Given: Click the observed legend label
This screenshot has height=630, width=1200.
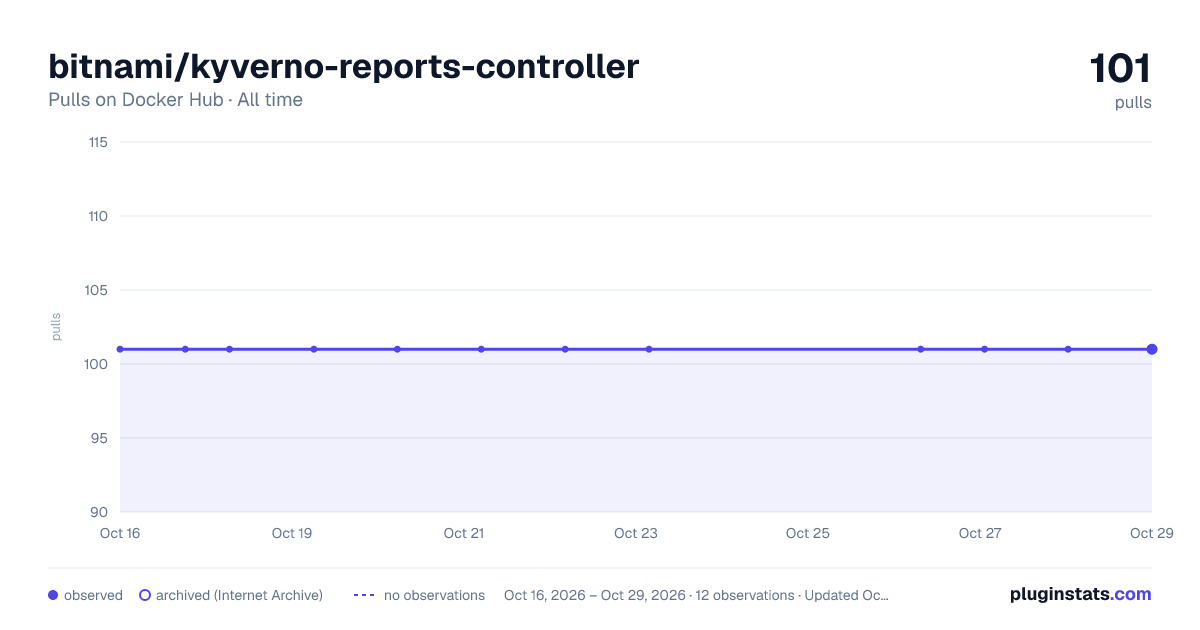Looking at the screenshot, I should pyautogui.click(x=93, y=595).
